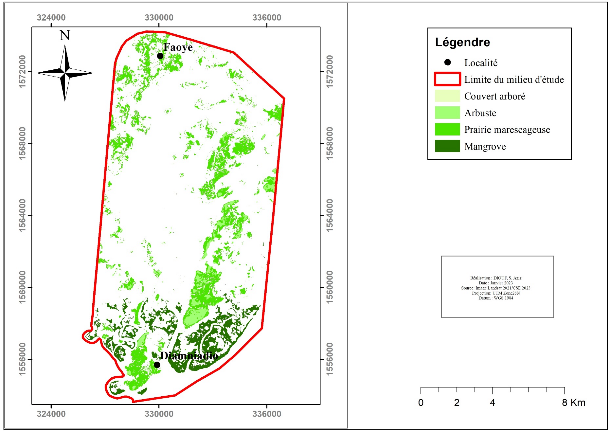This screenshot has height=431, width=610.
Task: Click '336000' on the lower axis
Action: tap(266, 414)
